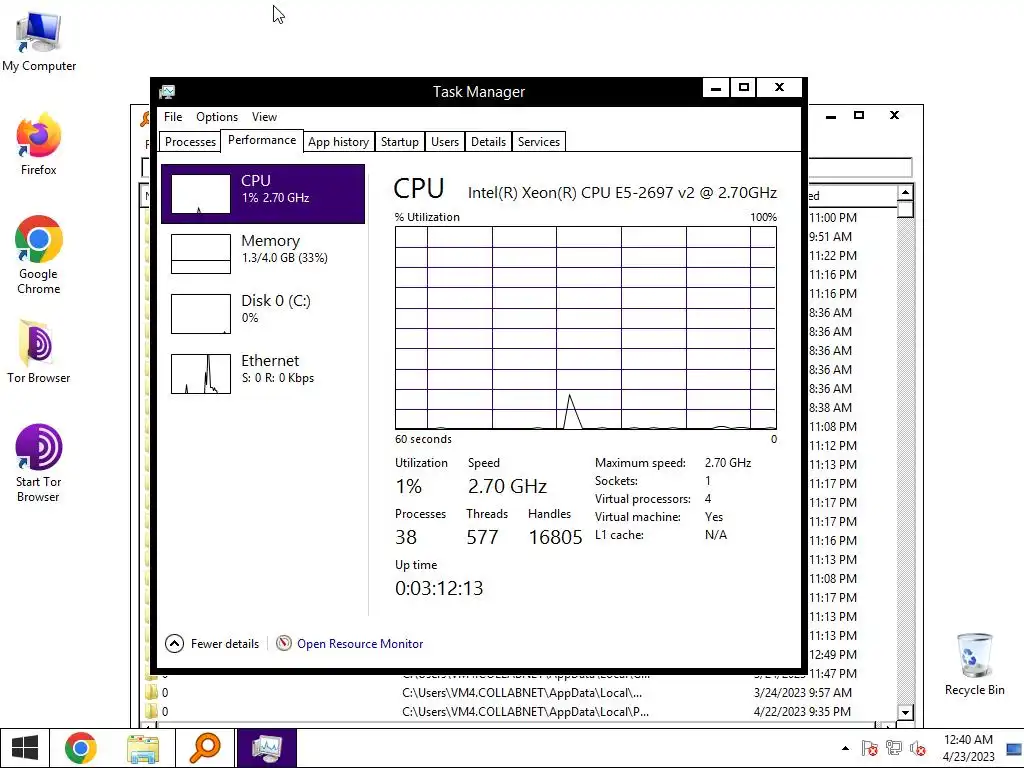Click the Threads value 577
Viewport: 1024px width, 768px height.
482,537
